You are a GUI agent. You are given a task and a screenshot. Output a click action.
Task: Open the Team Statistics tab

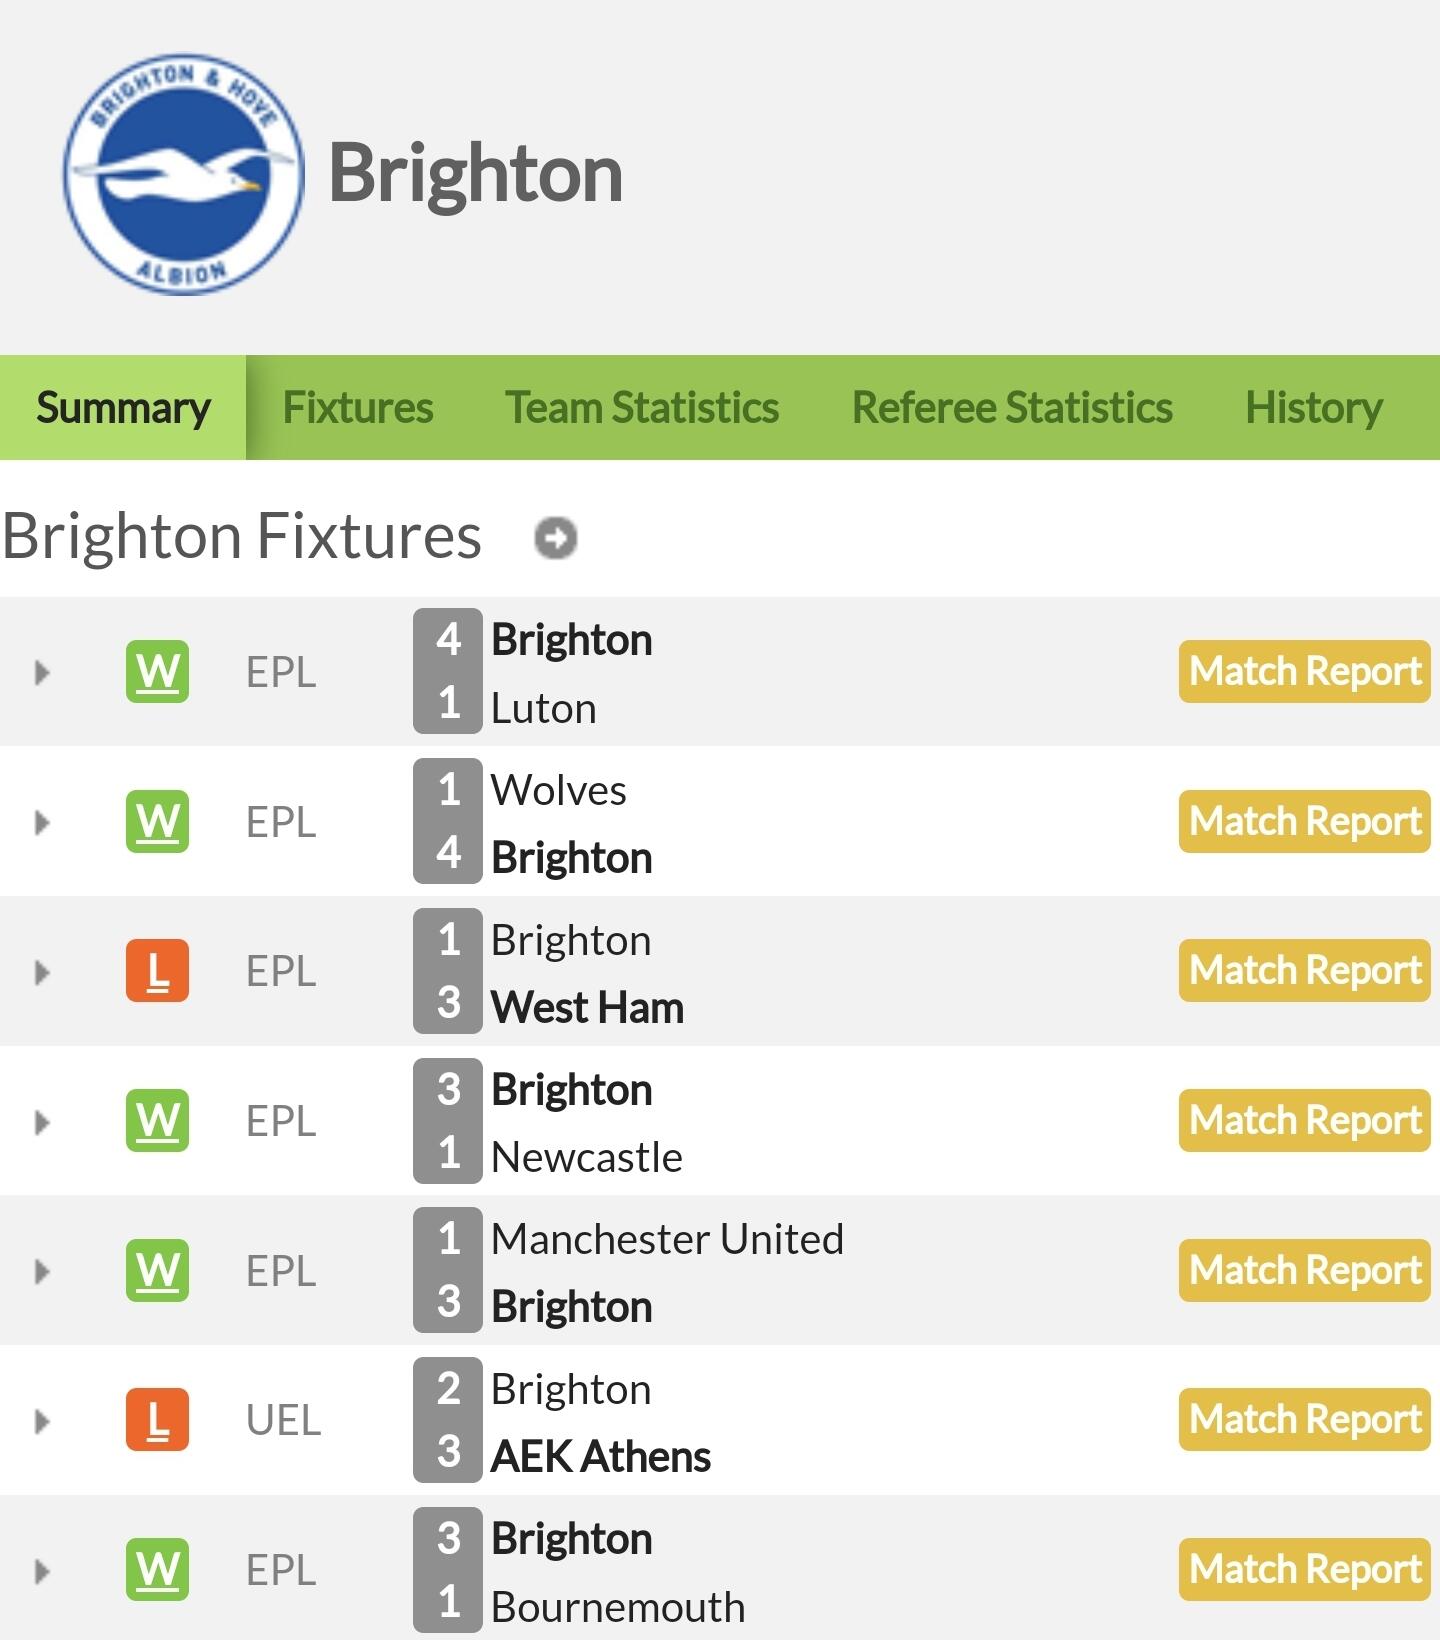point(642,408)
